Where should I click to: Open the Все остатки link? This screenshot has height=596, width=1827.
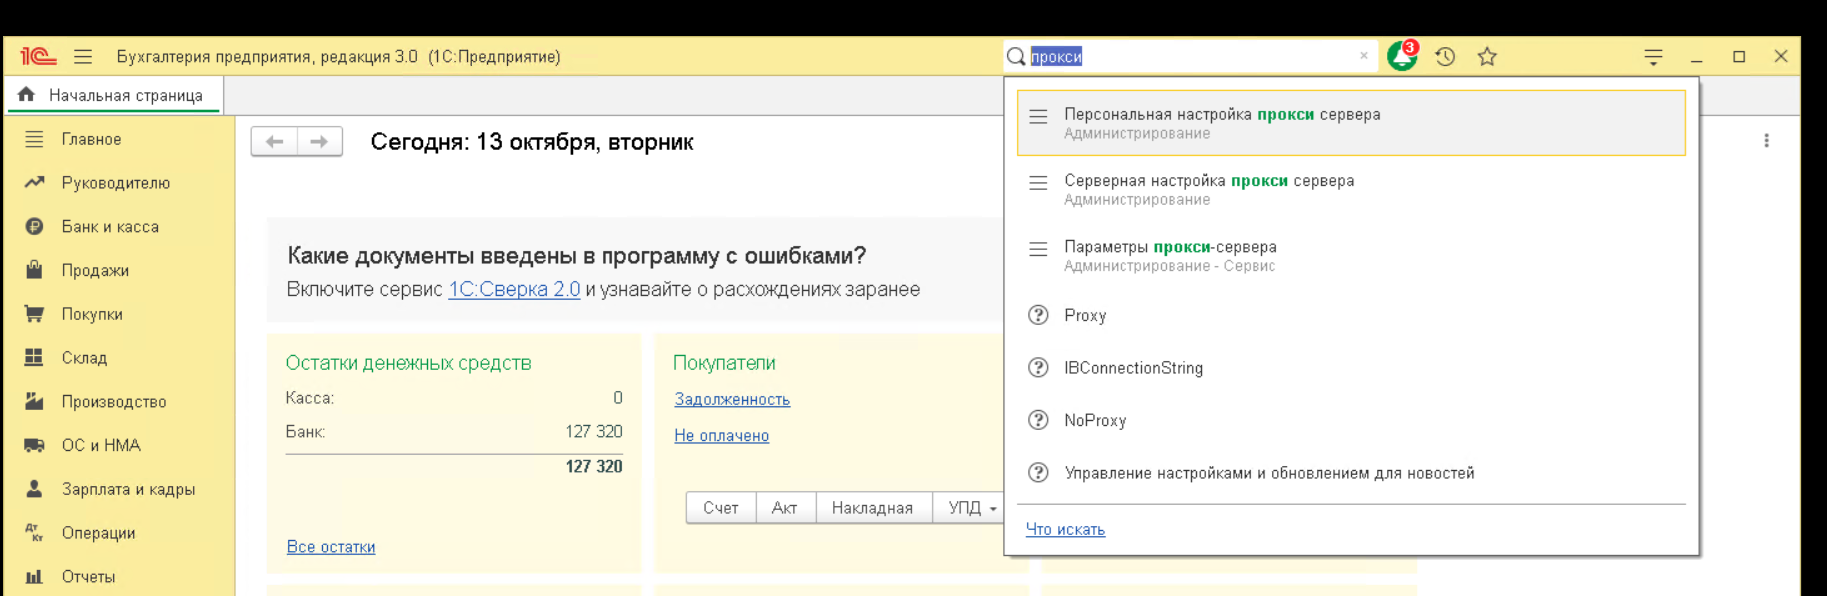(x=331, y=546)
